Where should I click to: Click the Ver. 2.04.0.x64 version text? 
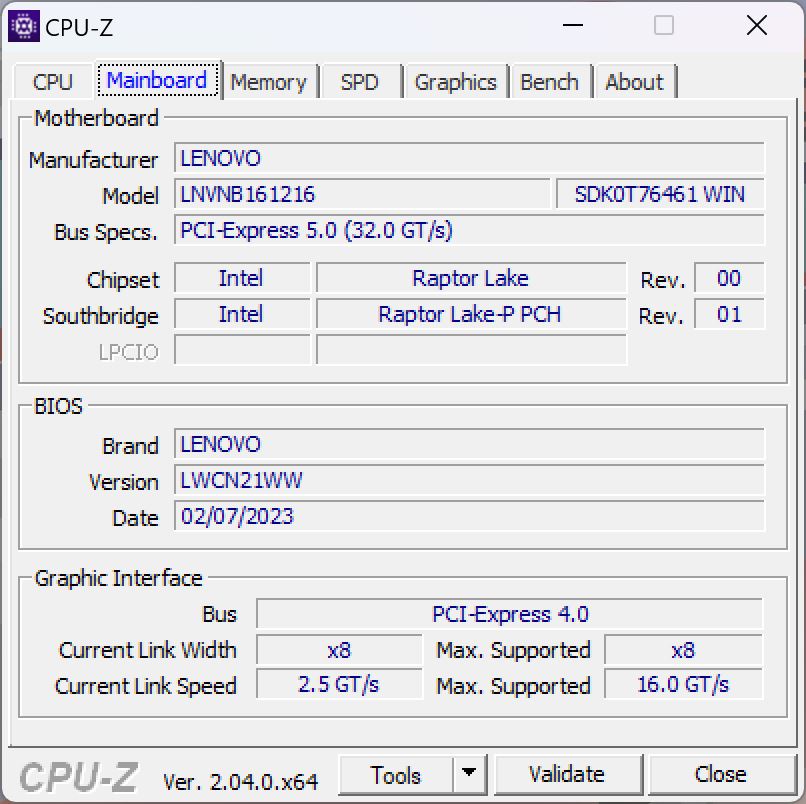point(241,782)
